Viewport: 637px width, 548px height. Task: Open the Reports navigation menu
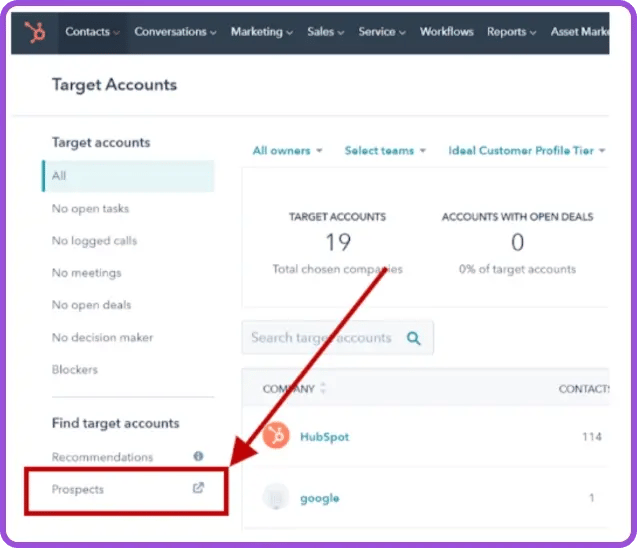tap(511, 32)
